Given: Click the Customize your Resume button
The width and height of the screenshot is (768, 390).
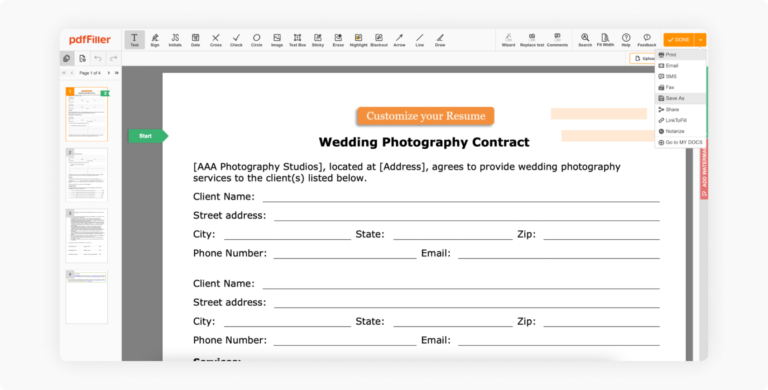Looking at the screenshot, I should click(x=426, y=116).
